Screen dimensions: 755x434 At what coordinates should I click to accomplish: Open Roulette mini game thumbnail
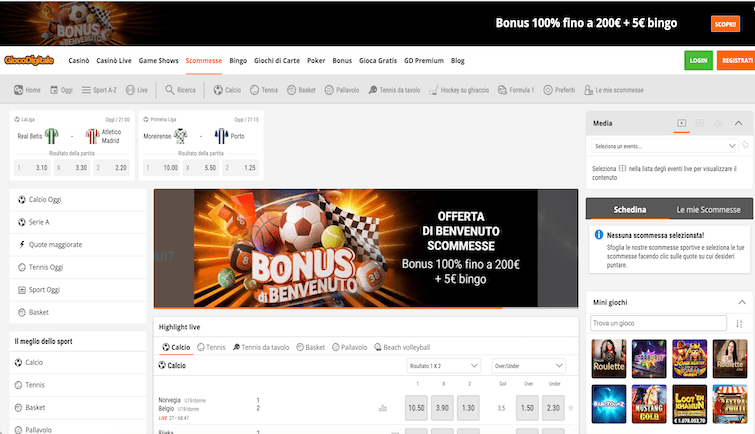(x=609, y=359)
